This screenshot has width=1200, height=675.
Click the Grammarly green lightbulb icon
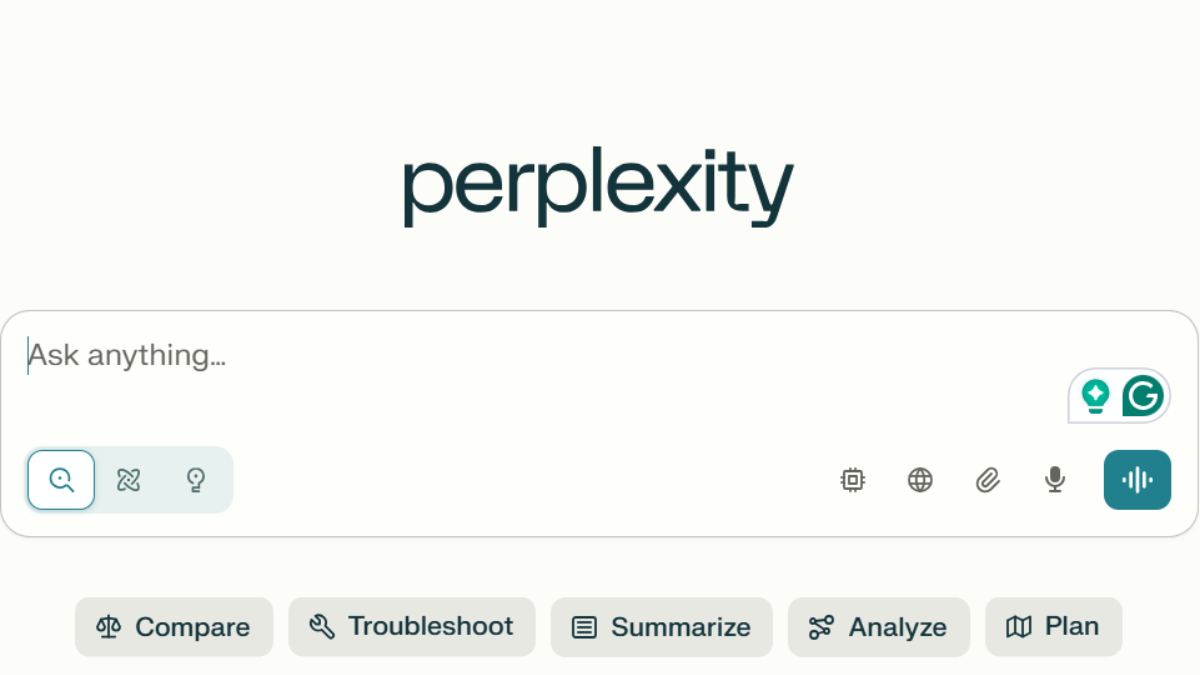(x=1096, y=396)
